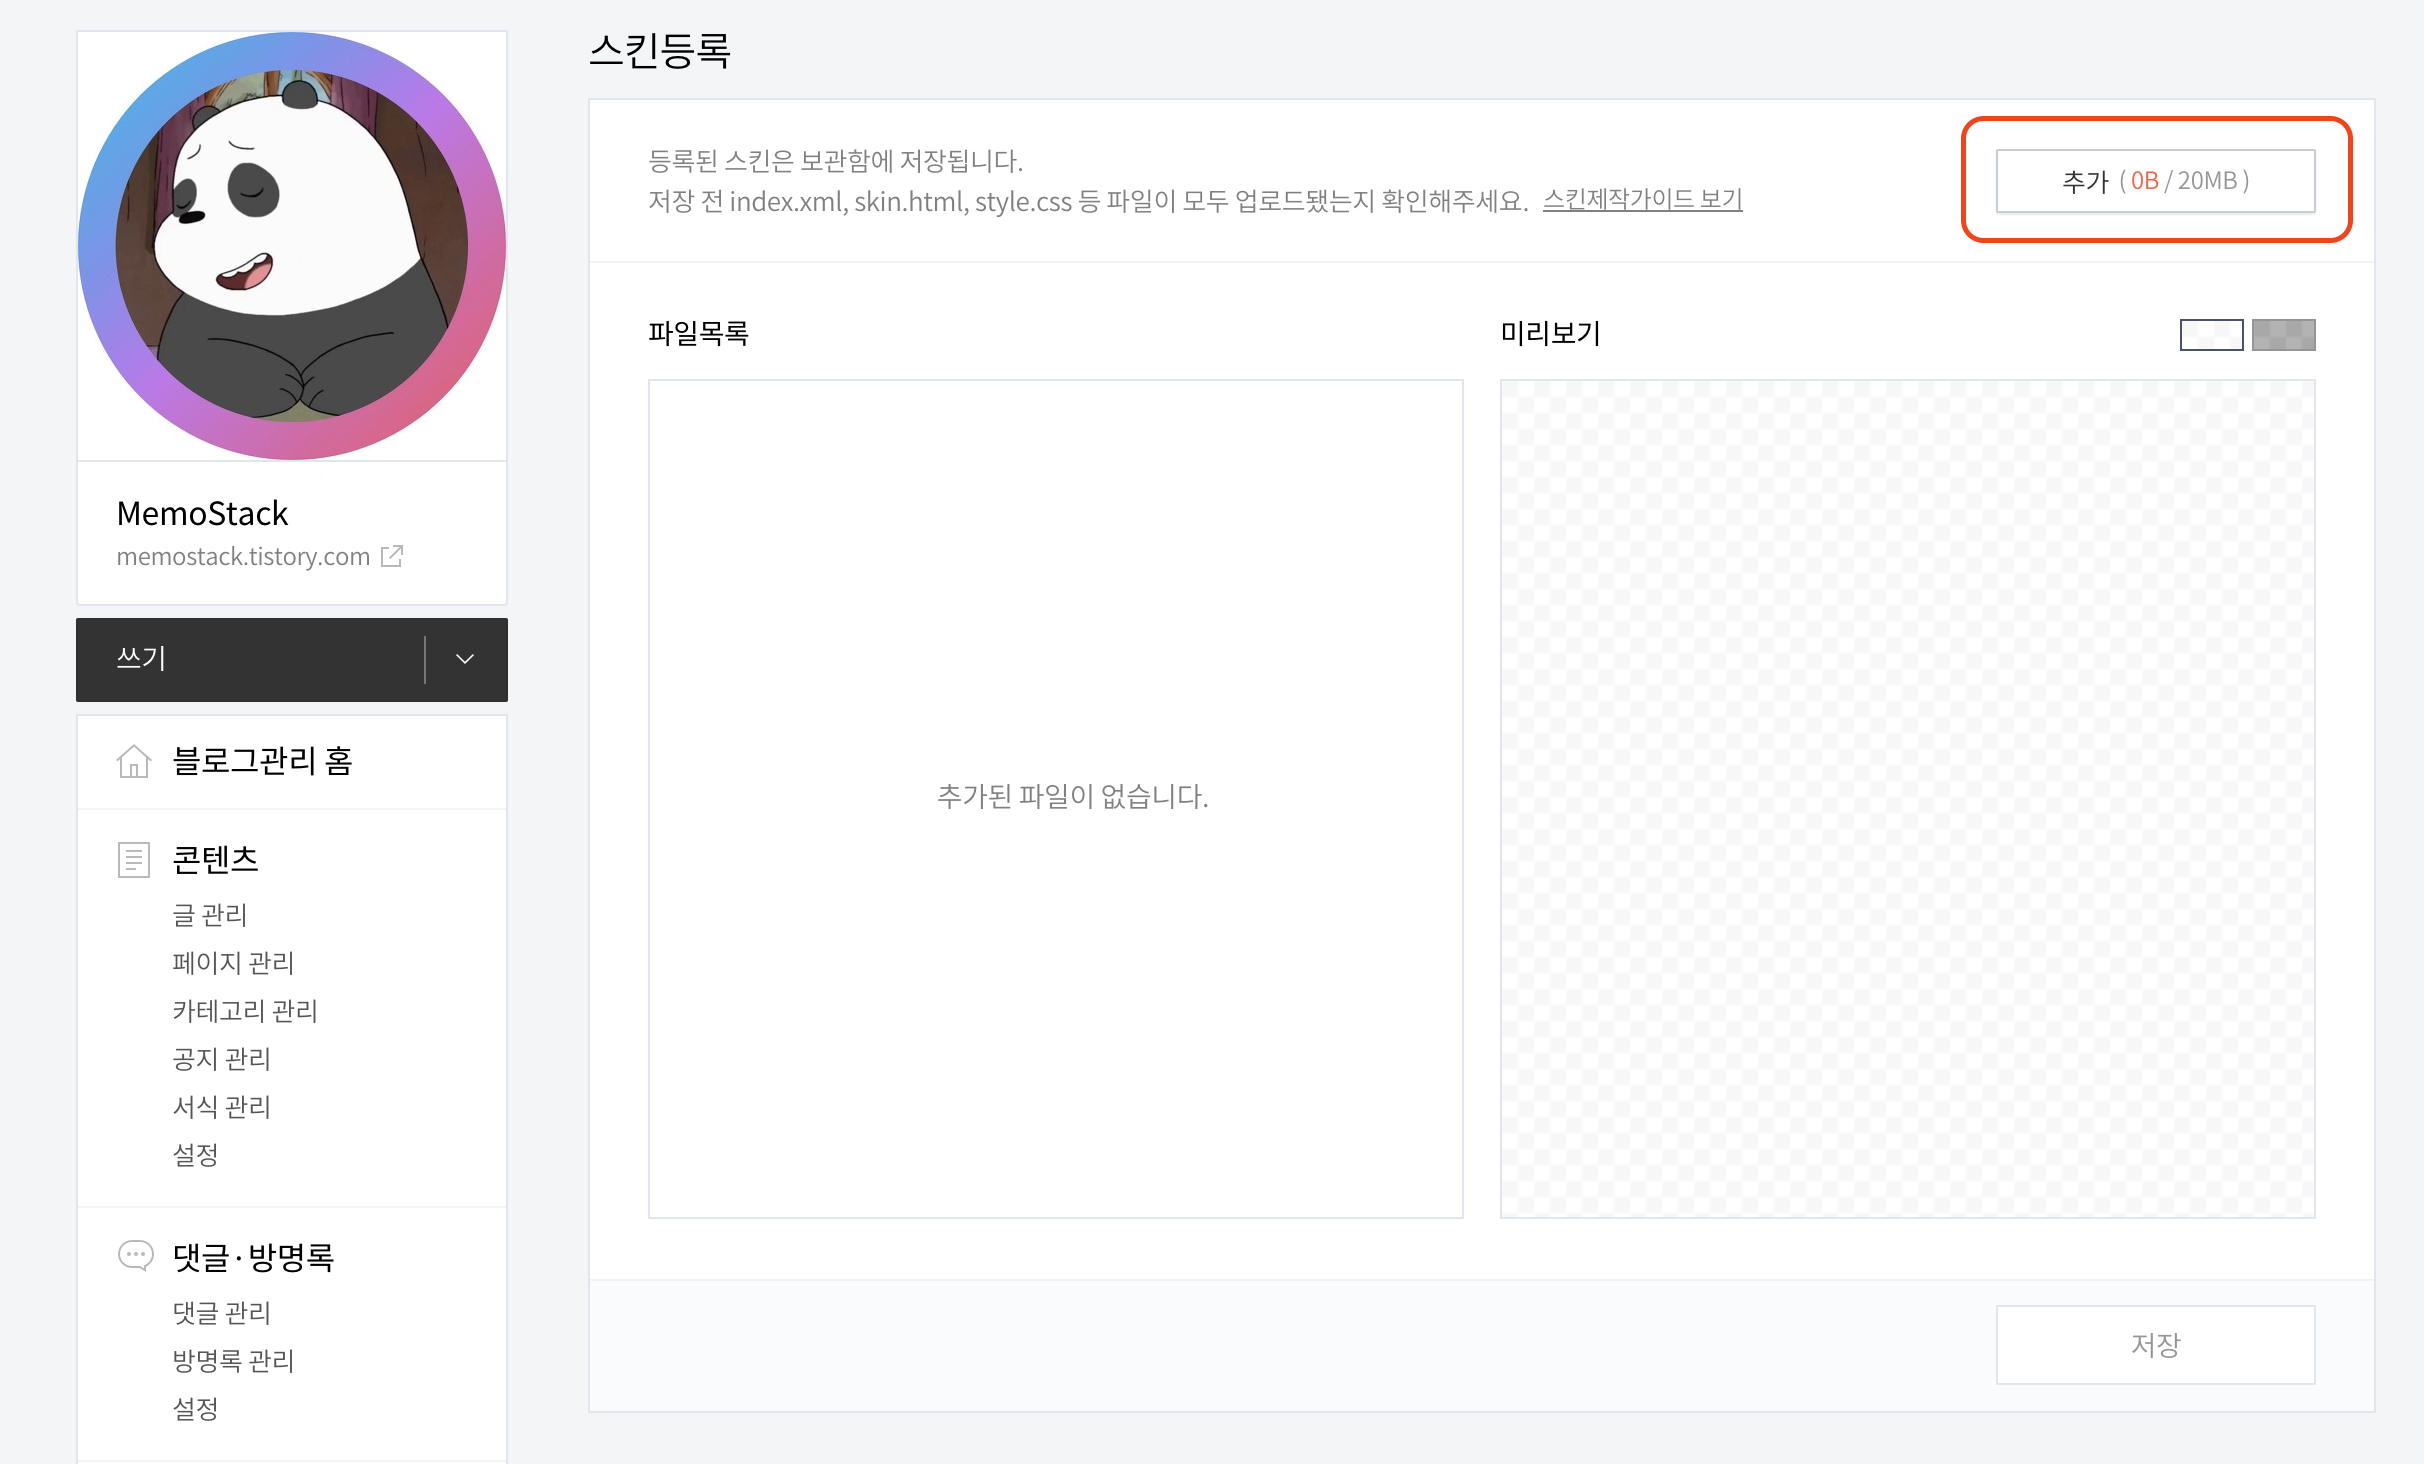Click the empty 파일목록 file list area
The height and width of the screenshot is (1464, 2424).
(1055, 798)
